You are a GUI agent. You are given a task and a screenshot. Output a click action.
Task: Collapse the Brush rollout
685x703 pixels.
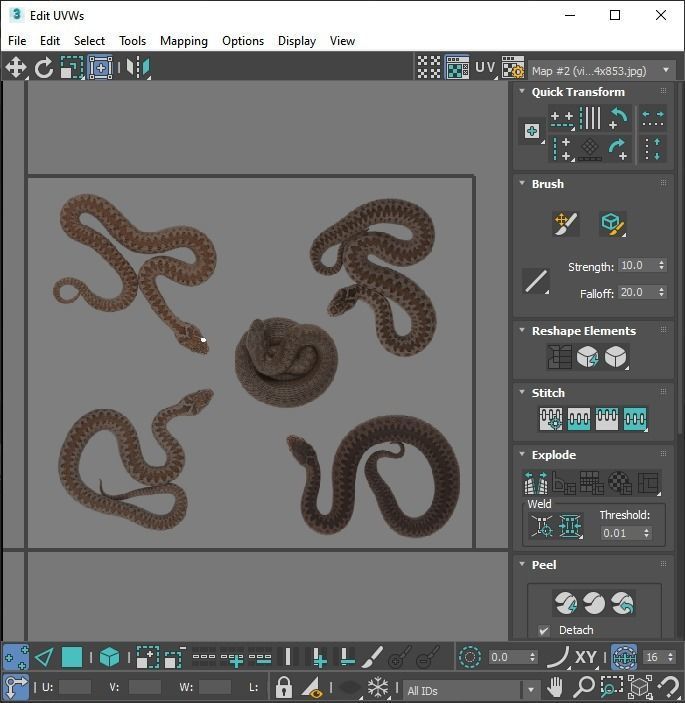click(x=522, y=183)
